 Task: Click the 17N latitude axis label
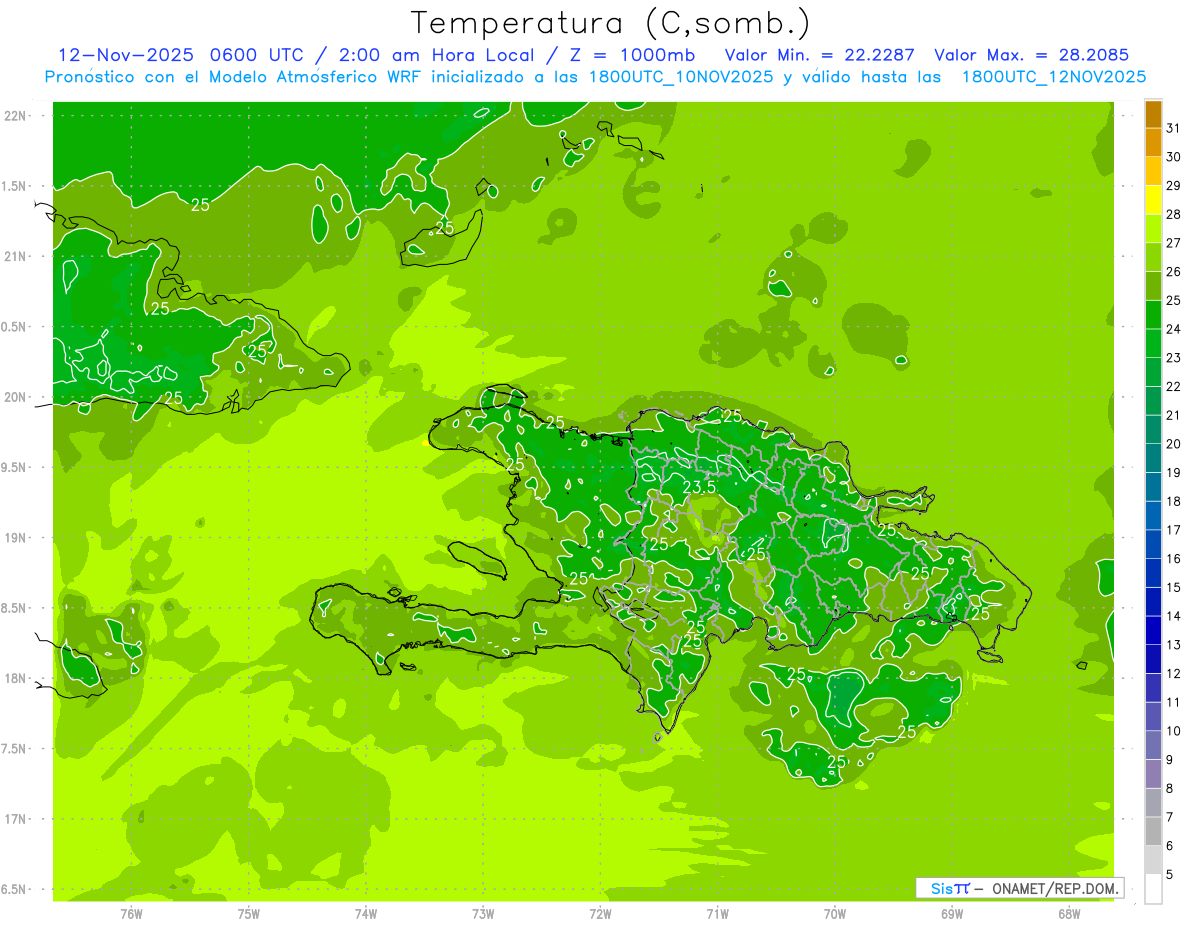[14, 819]
